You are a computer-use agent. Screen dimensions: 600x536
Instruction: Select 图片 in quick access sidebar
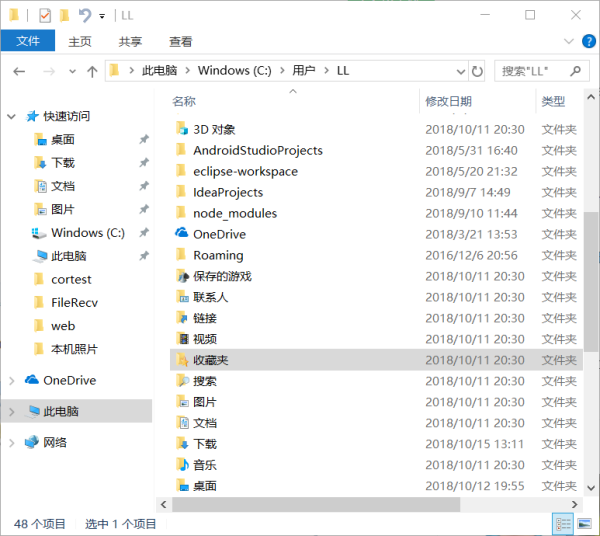[x=63, y=210]
